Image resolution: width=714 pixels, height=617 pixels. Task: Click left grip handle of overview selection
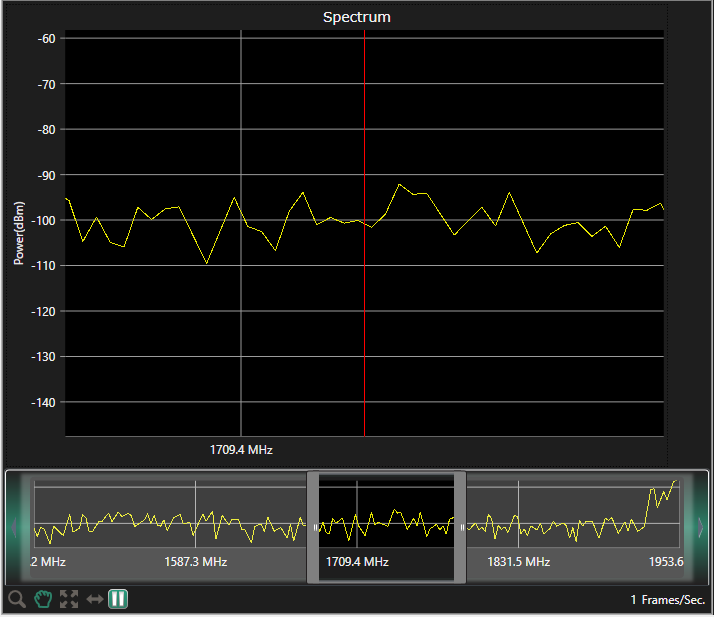[x=314, y=527]
